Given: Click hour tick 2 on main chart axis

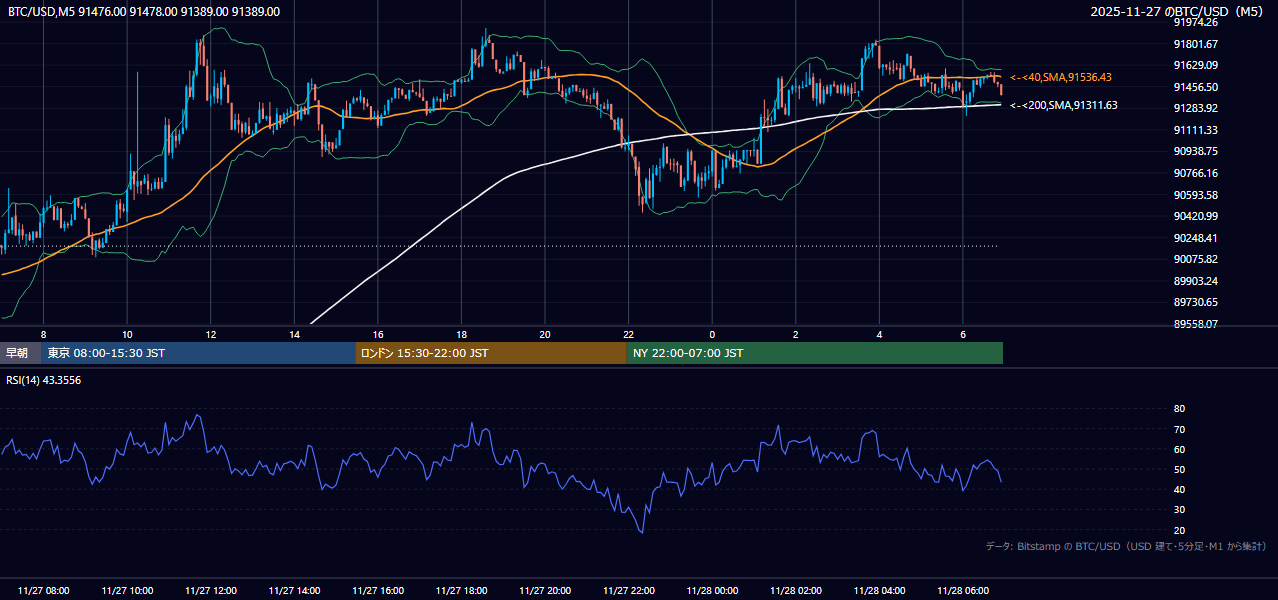Looking at the screenshot, I should [x=795, y=334].
